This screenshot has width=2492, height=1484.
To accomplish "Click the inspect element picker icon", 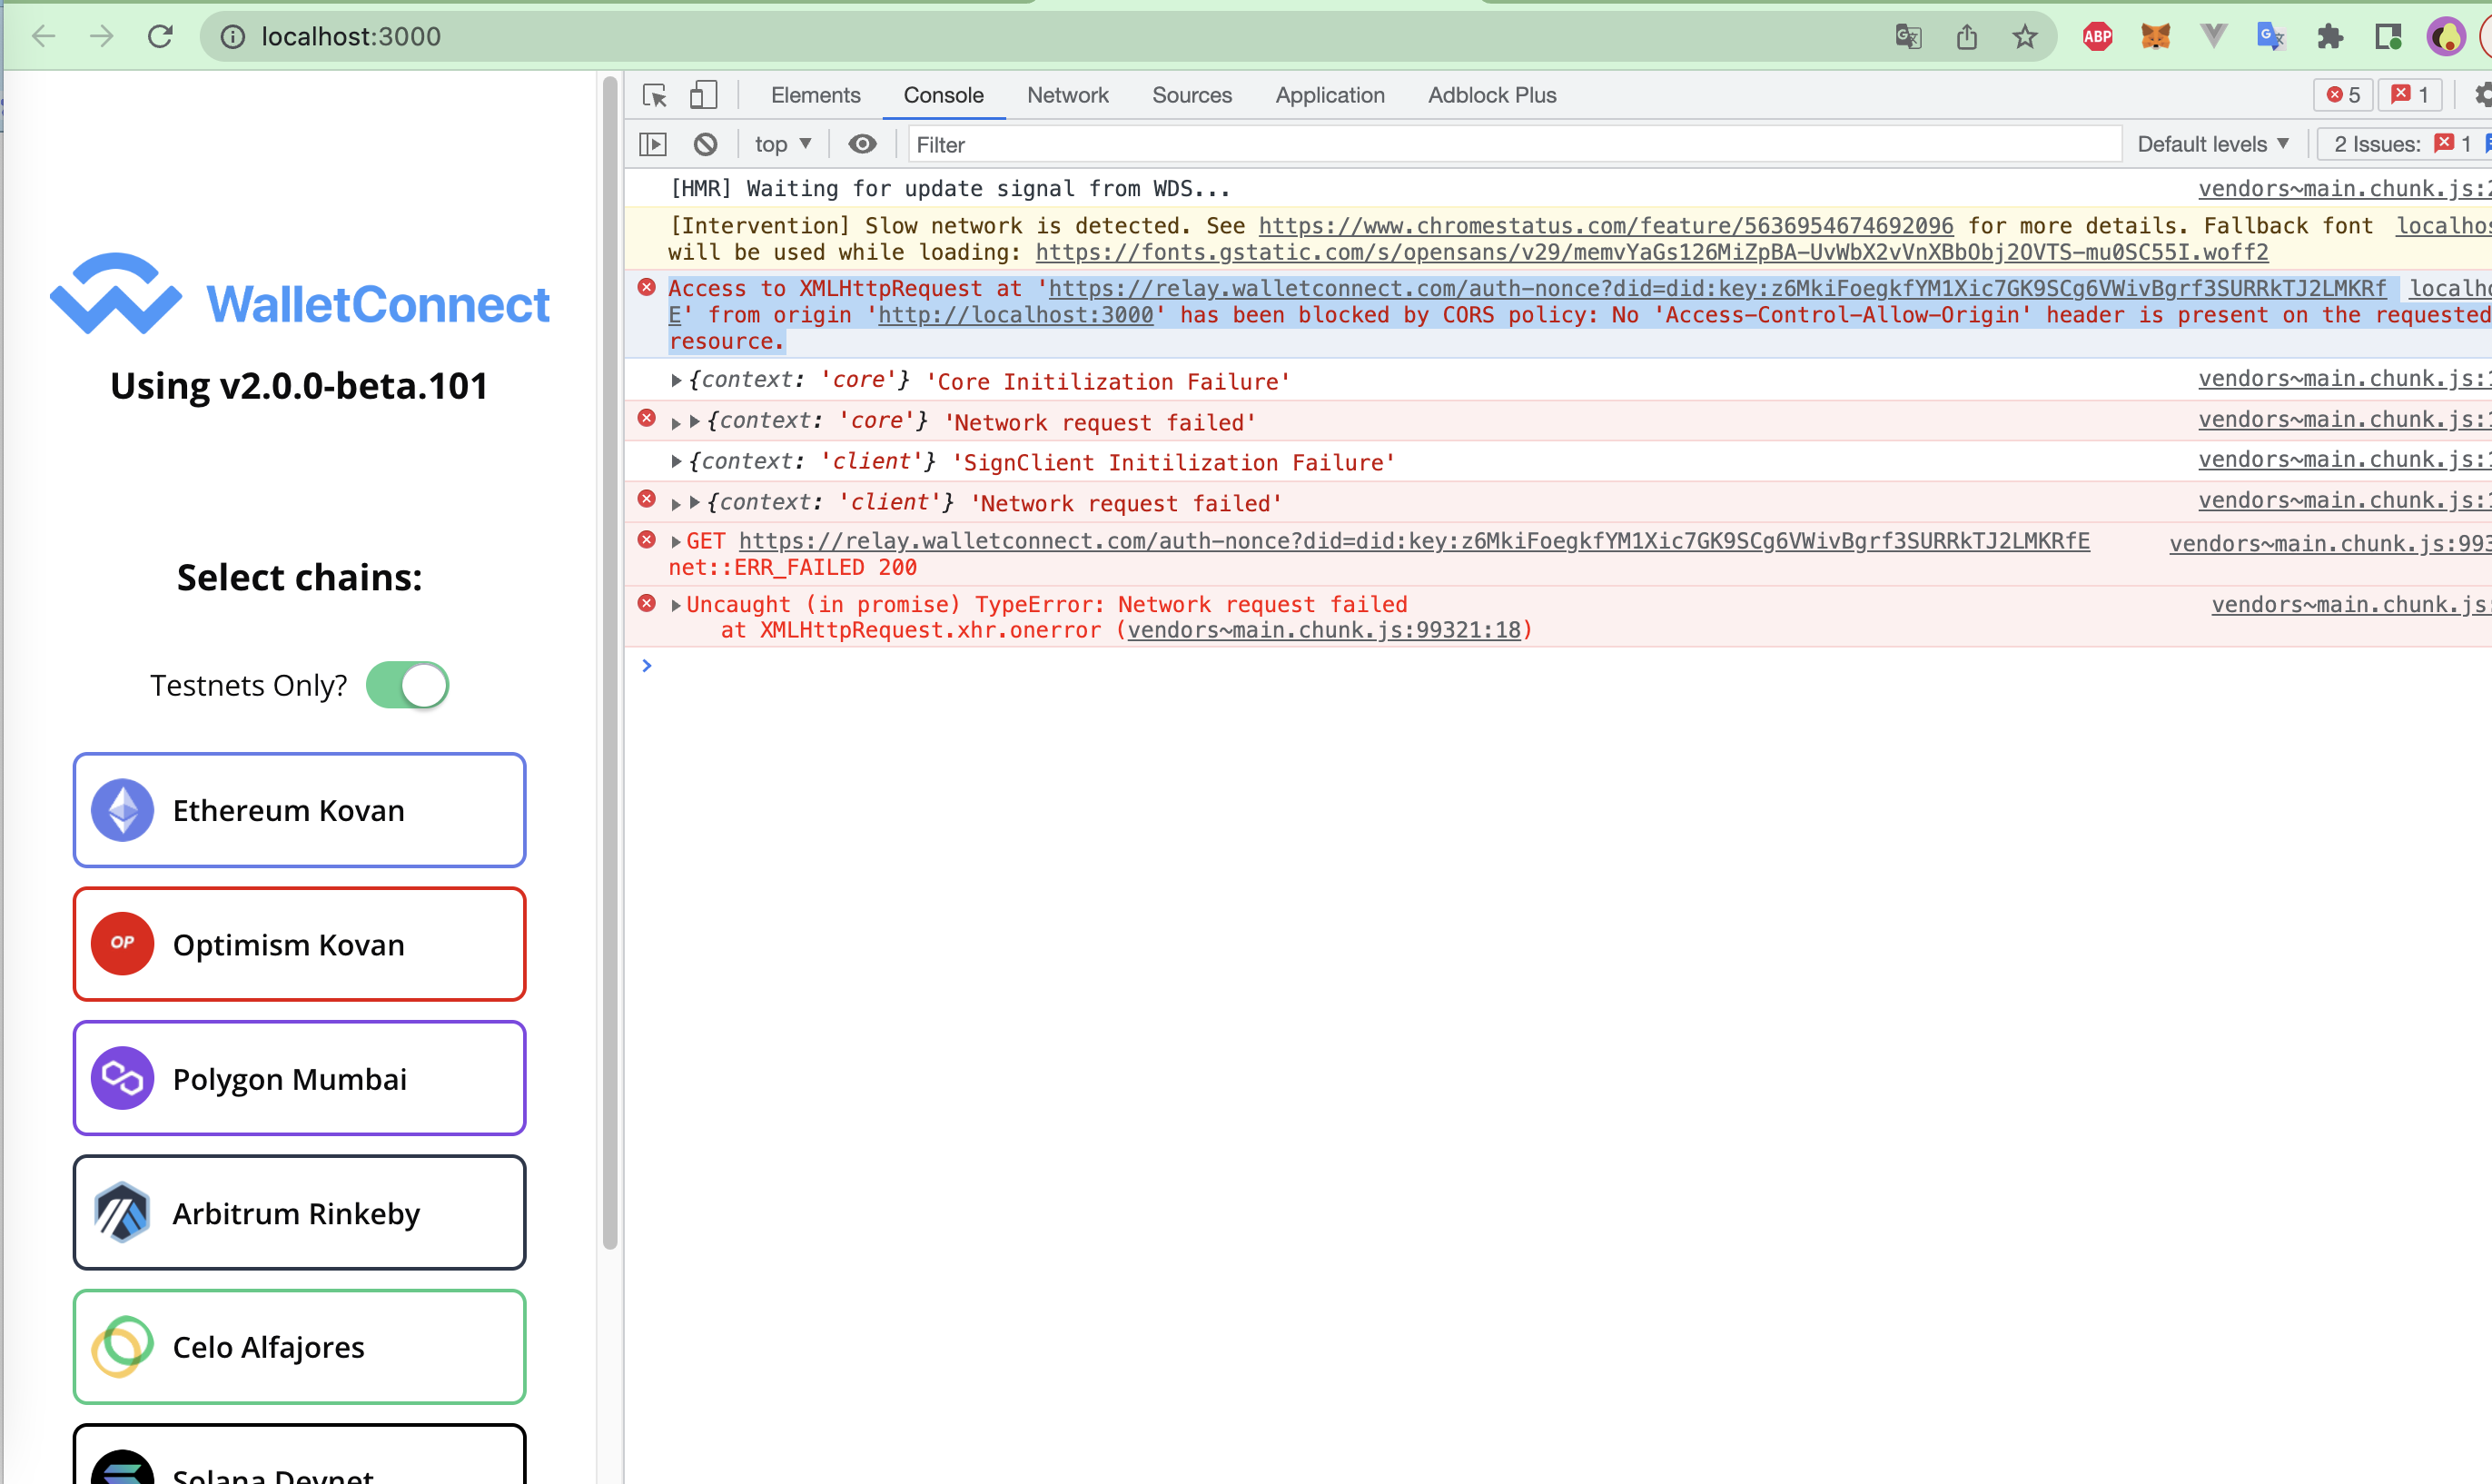I will tap(655, 95).
